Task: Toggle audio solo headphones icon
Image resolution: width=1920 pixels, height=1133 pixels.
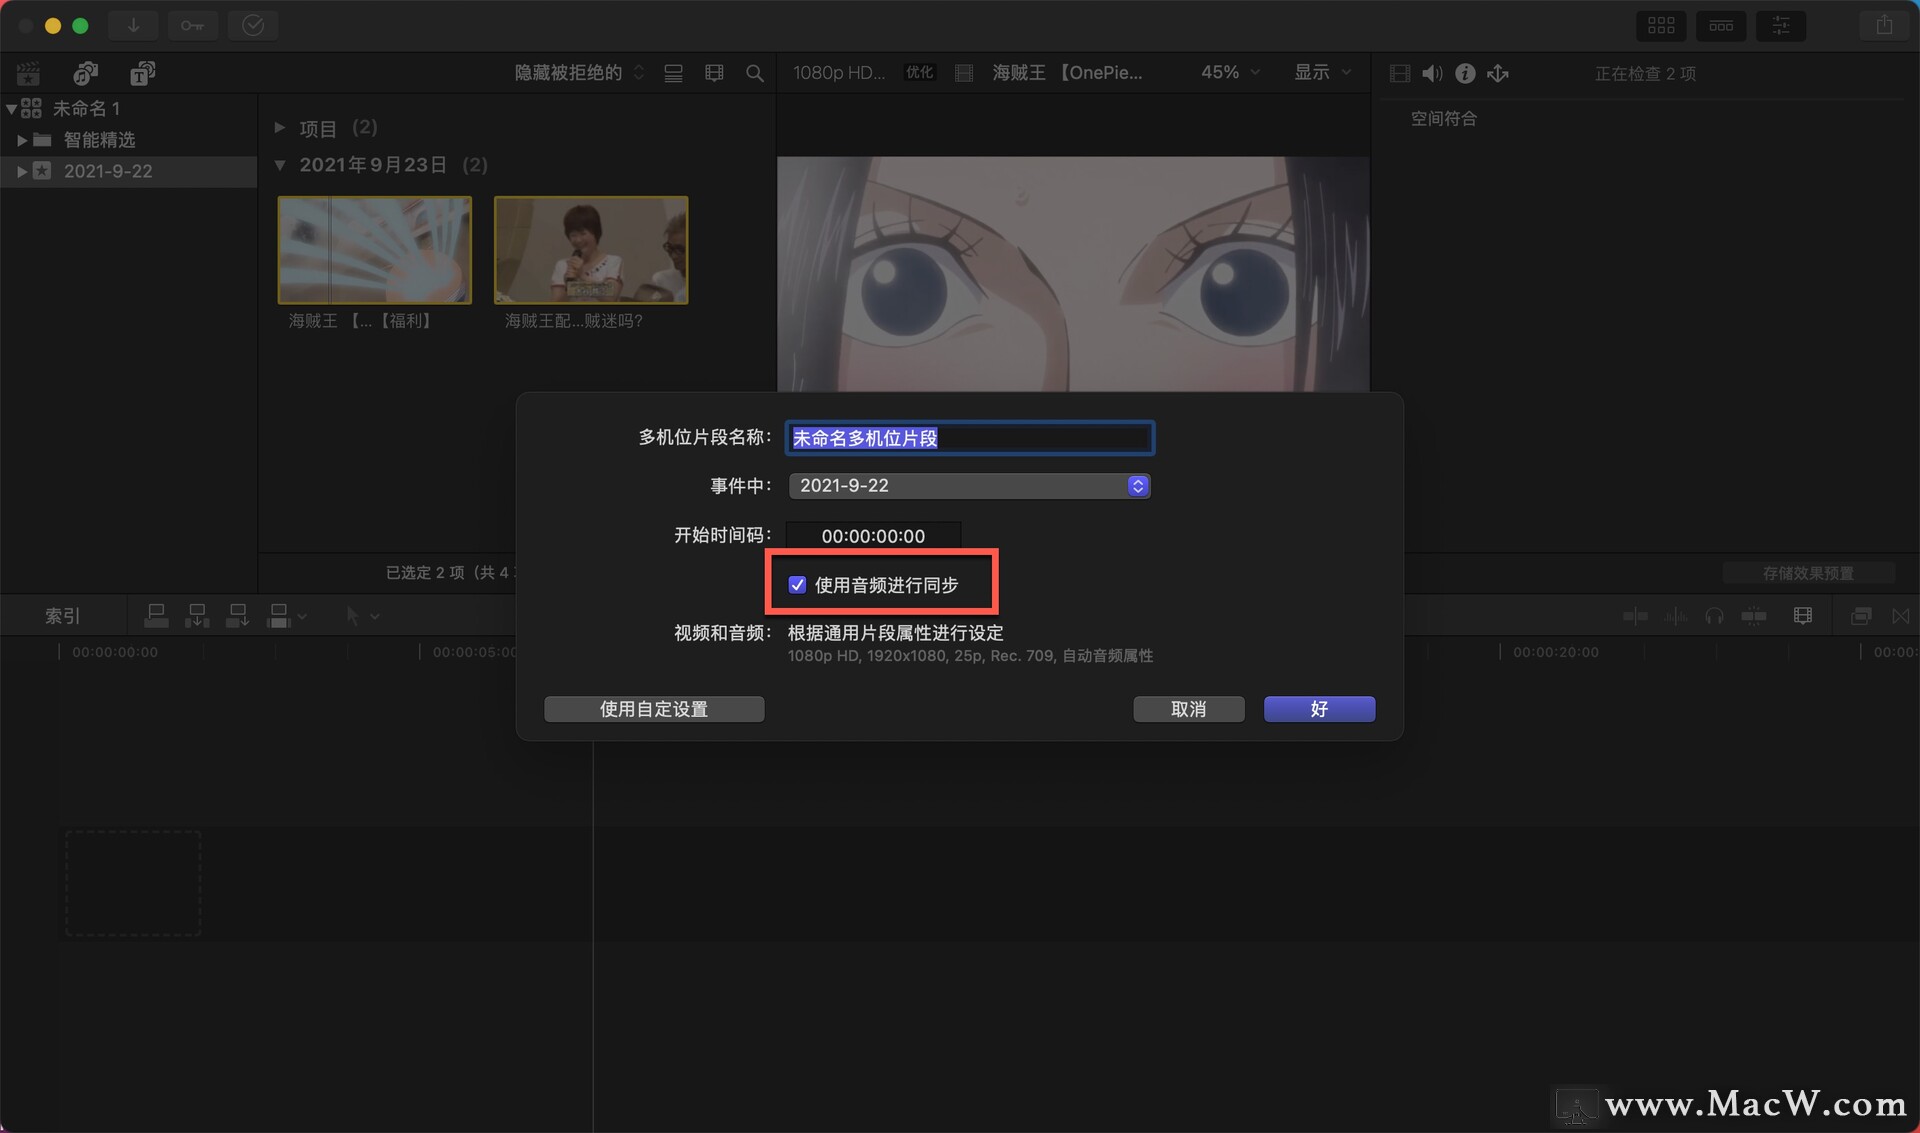Action: (x=1714, y=616)
